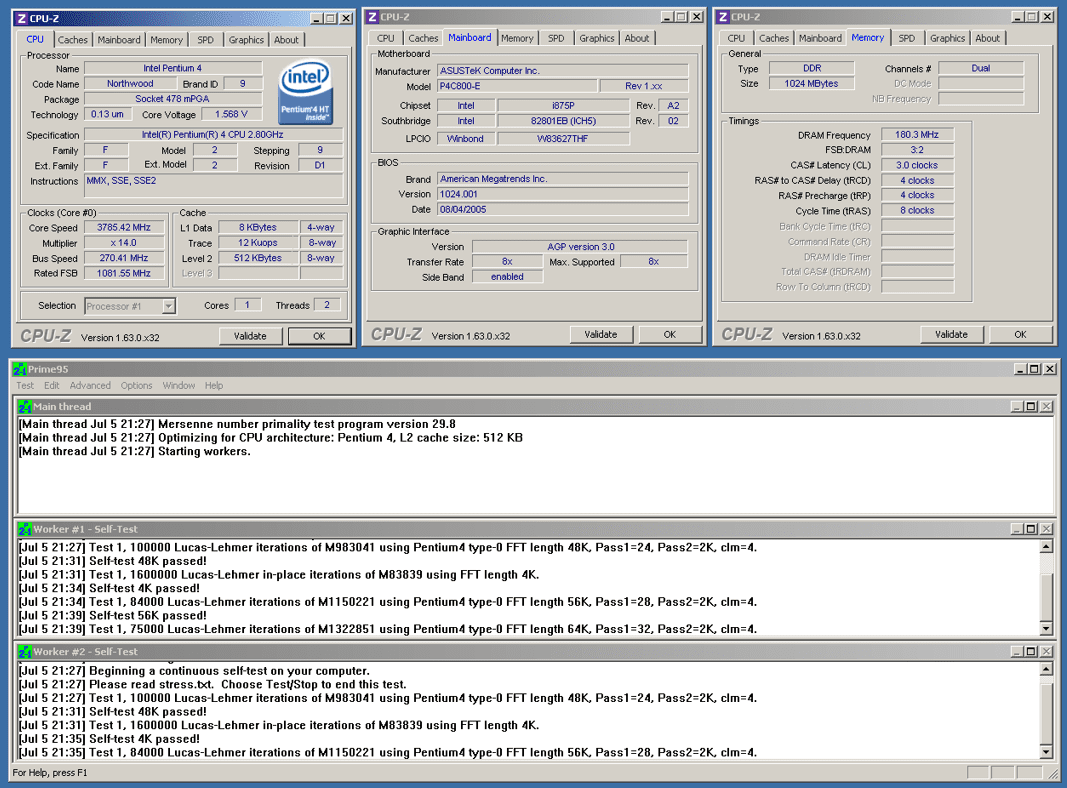Click the Core Voltage 1.568 V value
The width and height of the screenshot is (1067, 788).
(x=231, y=114)
